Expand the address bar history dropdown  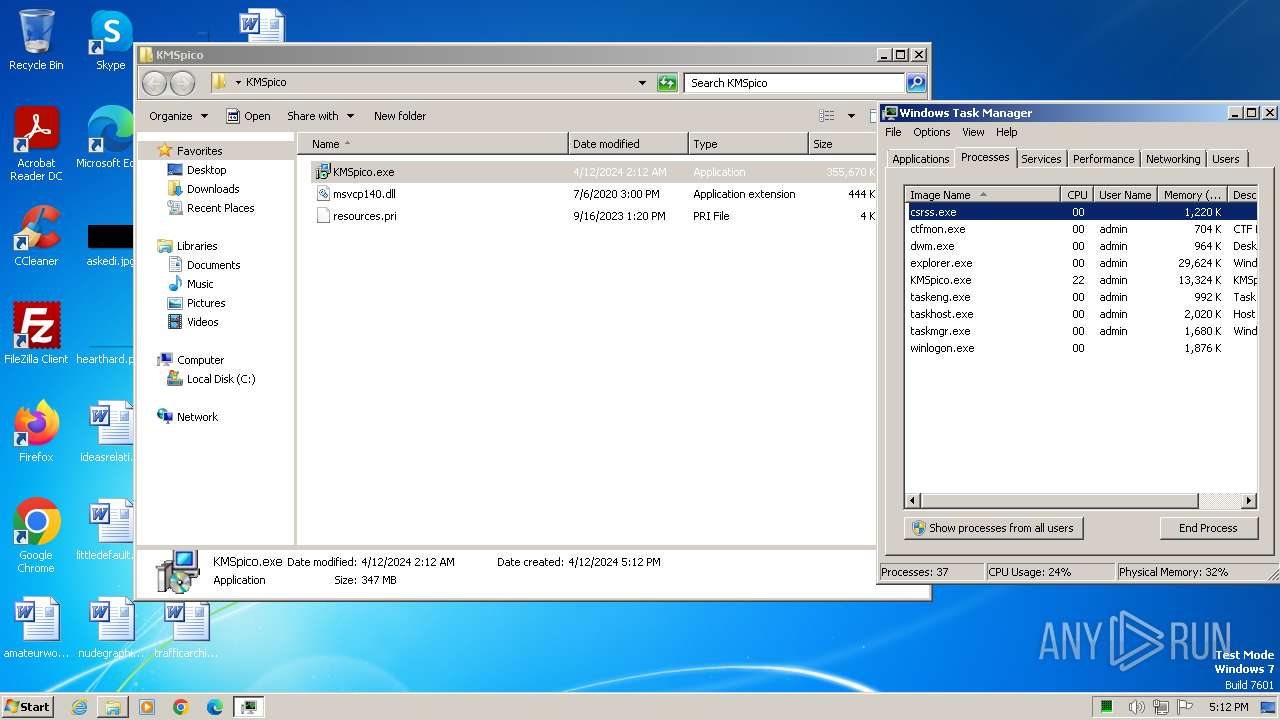(642, 83)
